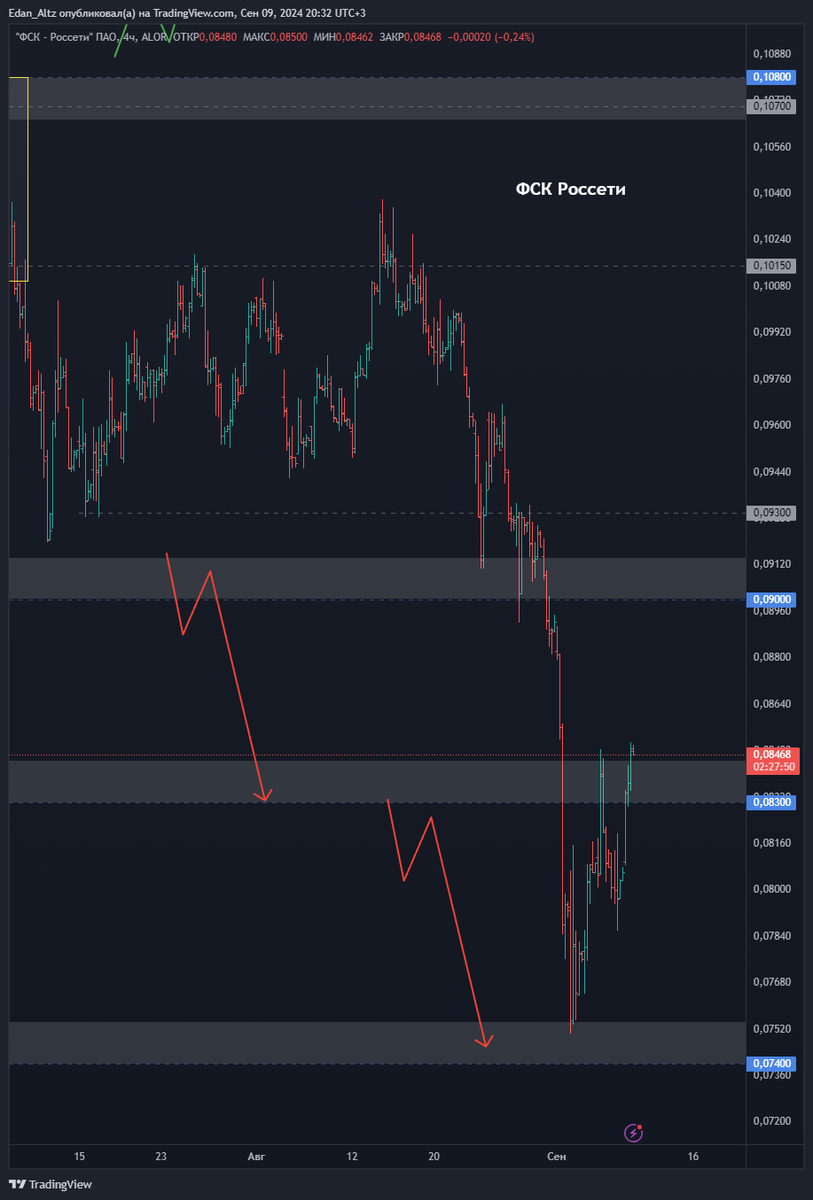
Task: Click the −0,00020 (−0,24%) change value
Action: pyautogui.click(x=490, y=37)
